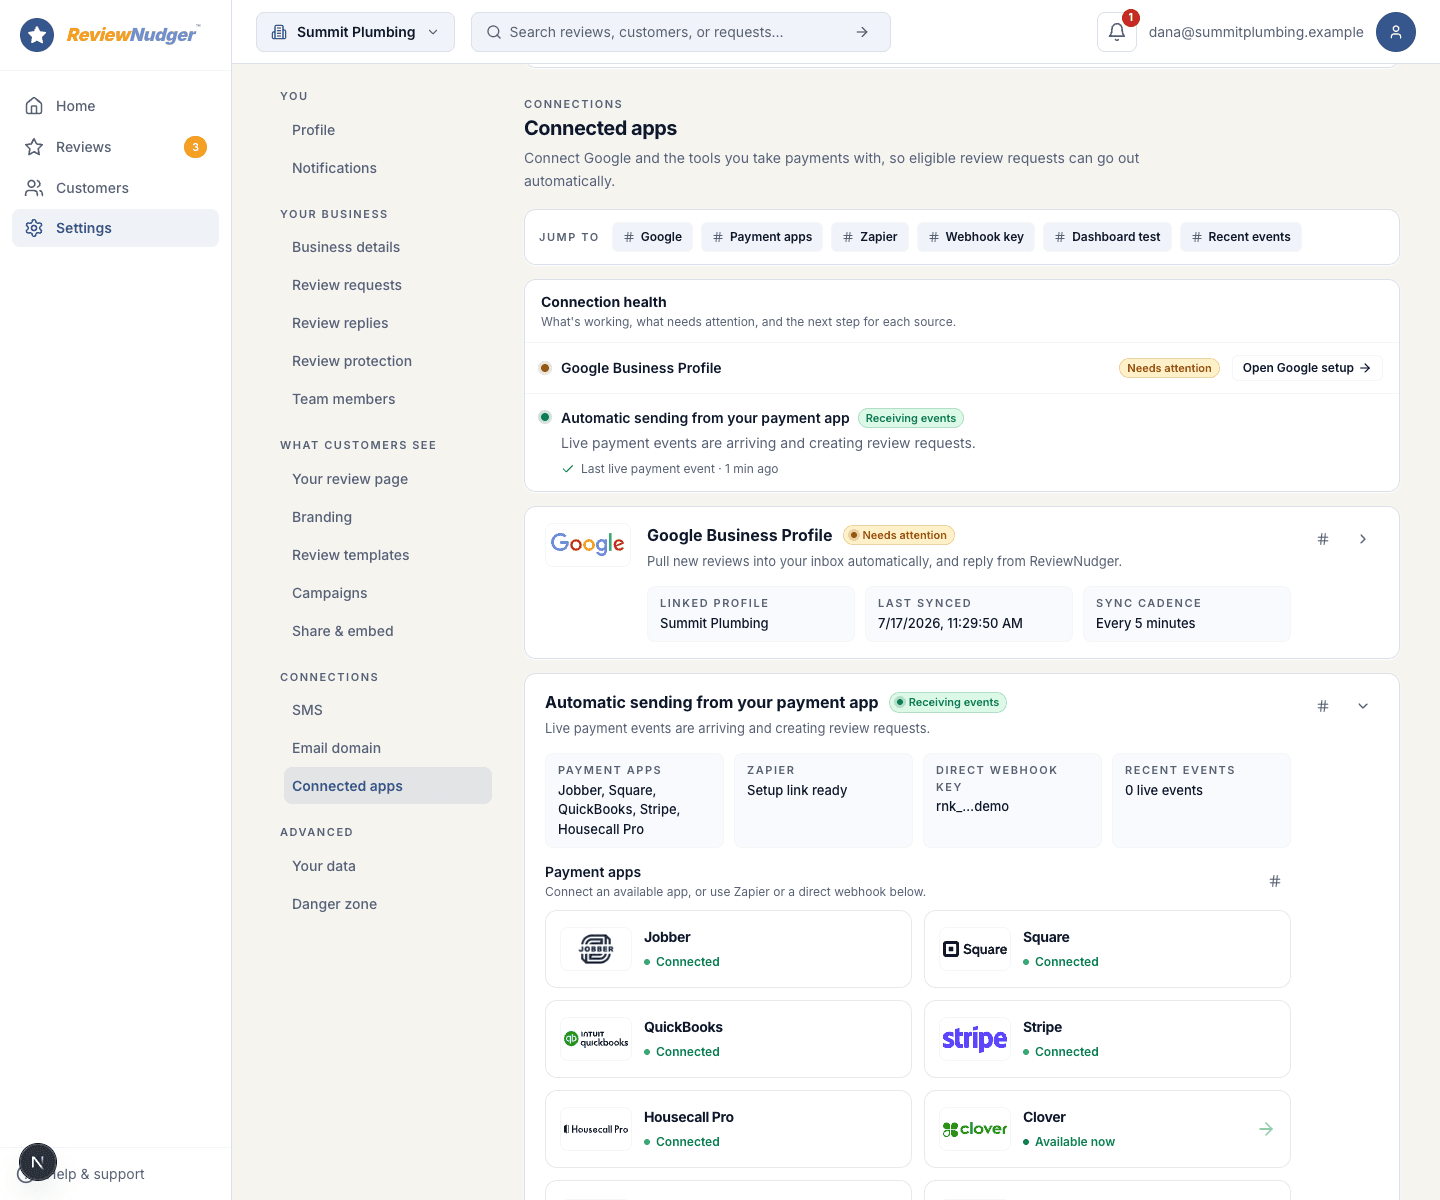
Task: Open the user avatar menu
Action: pyautogui.click(x=1396, y=32)
